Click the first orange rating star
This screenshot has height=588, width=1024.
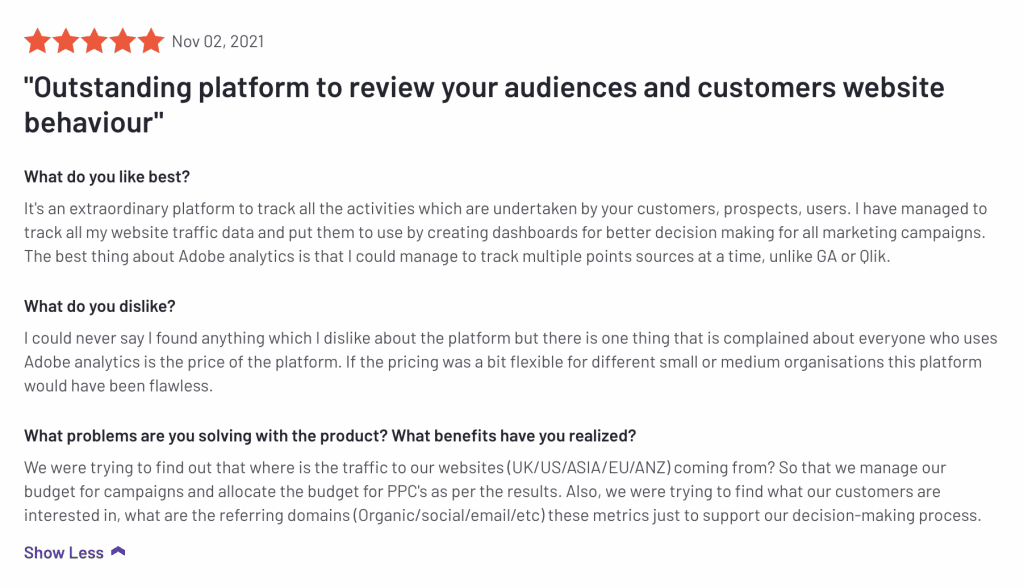pyautogui.click(x=37, y=41)
